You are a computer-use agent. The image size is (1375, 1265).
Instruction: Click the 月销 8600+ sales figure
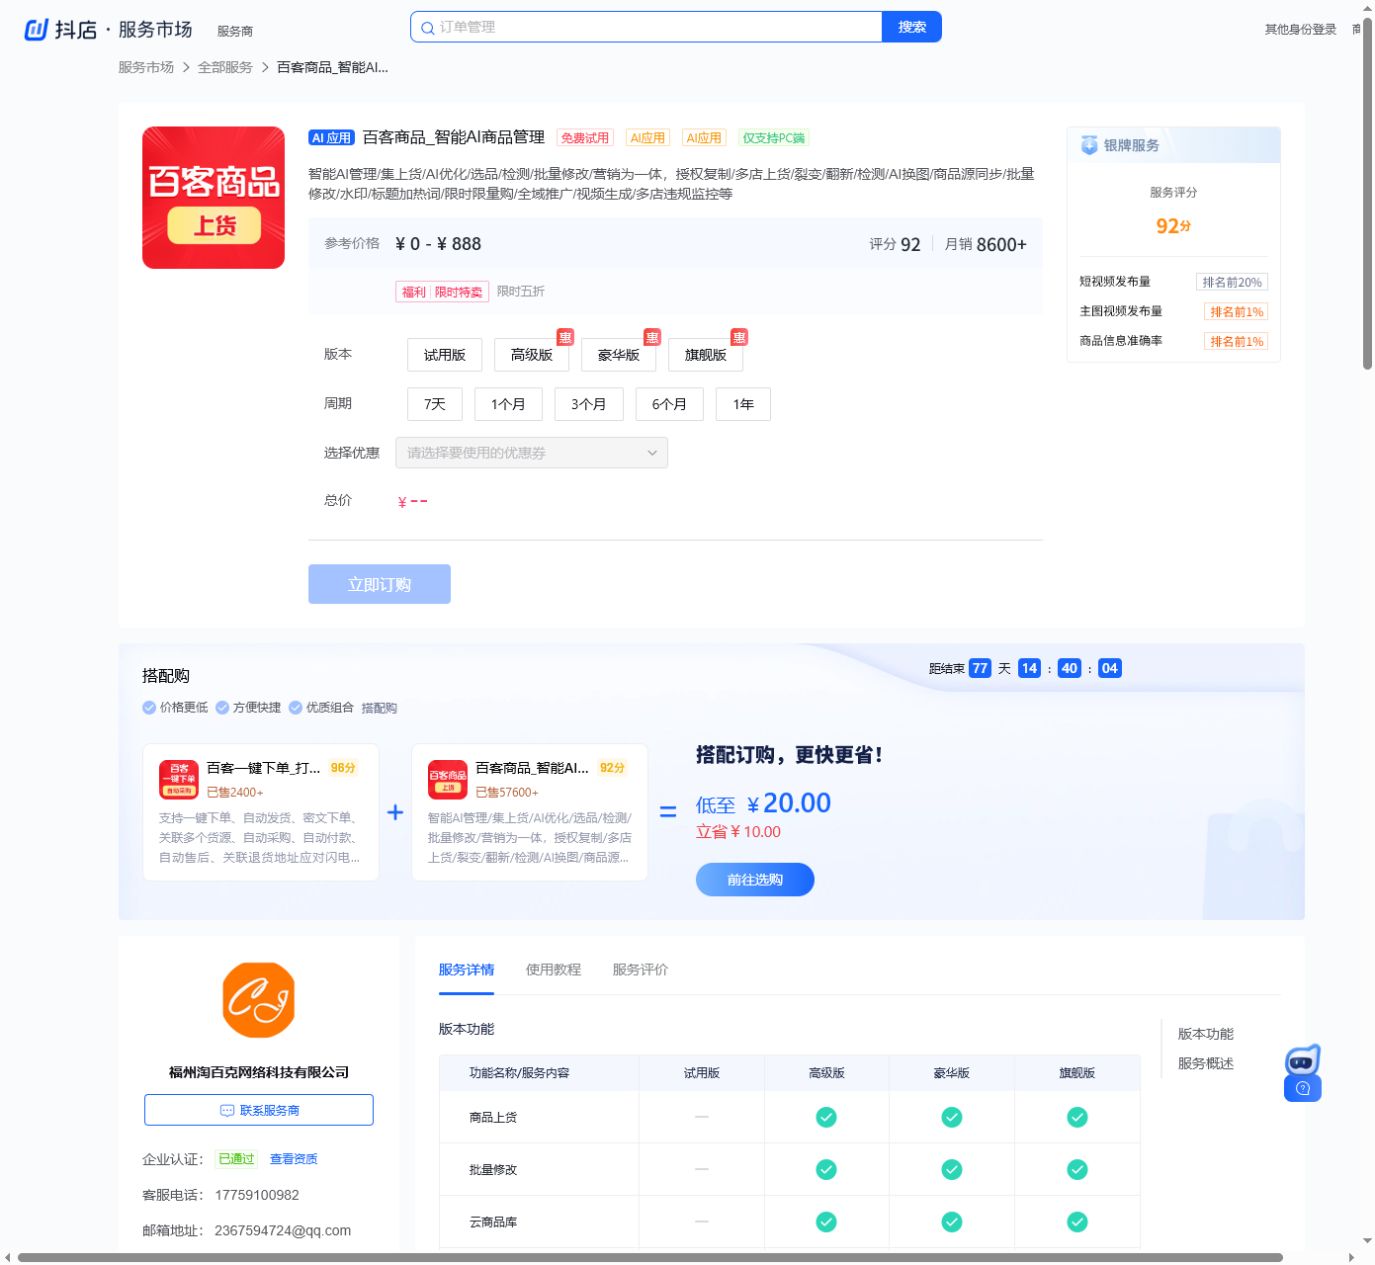[985, 244]
